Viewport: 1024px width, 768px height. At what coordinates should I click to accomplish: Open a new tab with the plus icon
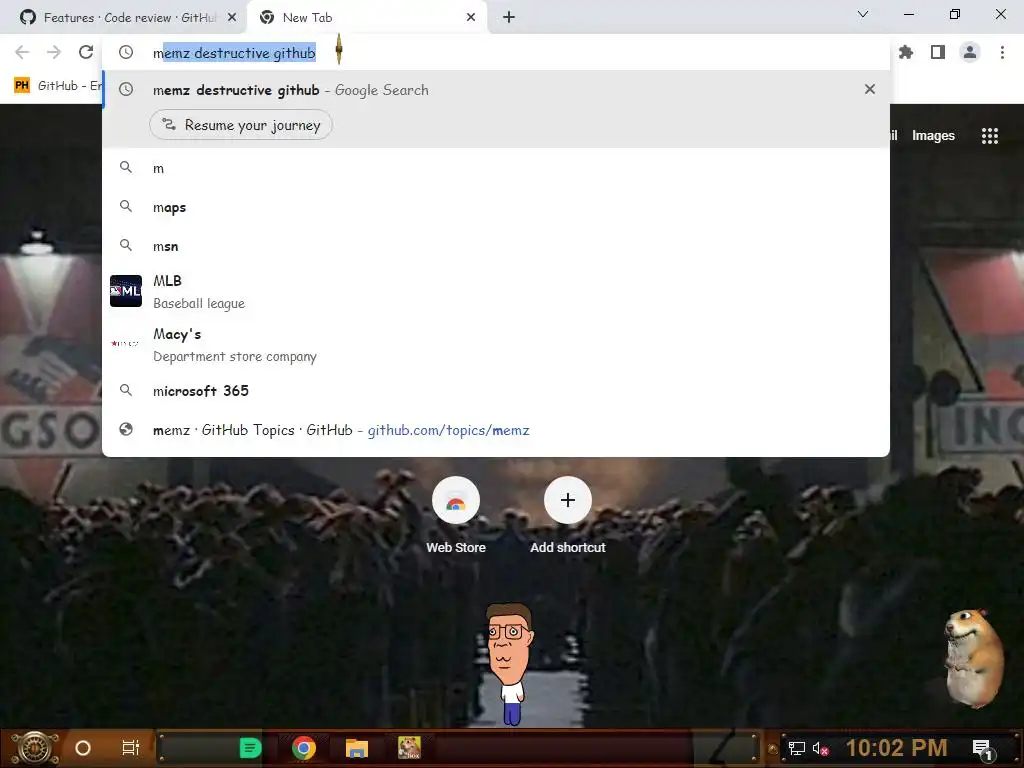509,18
